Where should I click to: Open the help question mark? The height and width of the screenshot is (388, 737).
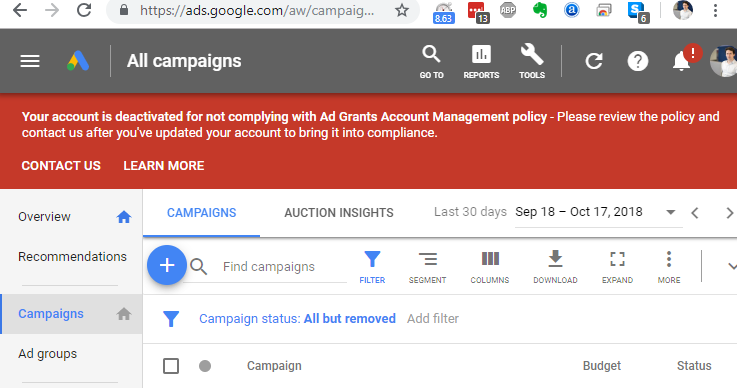point(638,61)
